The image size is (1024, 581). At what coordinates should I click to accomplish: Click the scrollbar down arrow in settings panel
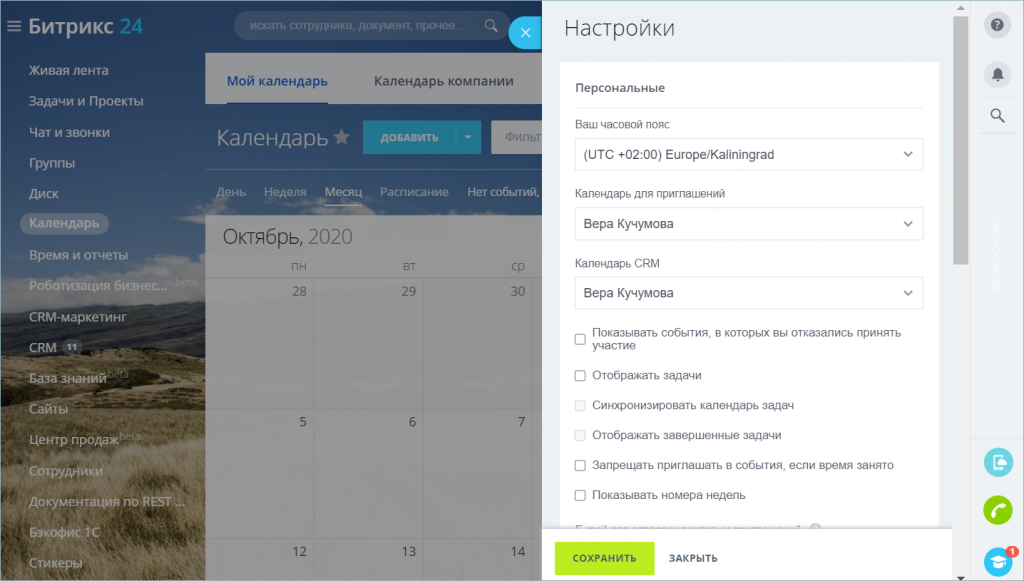(960, 577)
